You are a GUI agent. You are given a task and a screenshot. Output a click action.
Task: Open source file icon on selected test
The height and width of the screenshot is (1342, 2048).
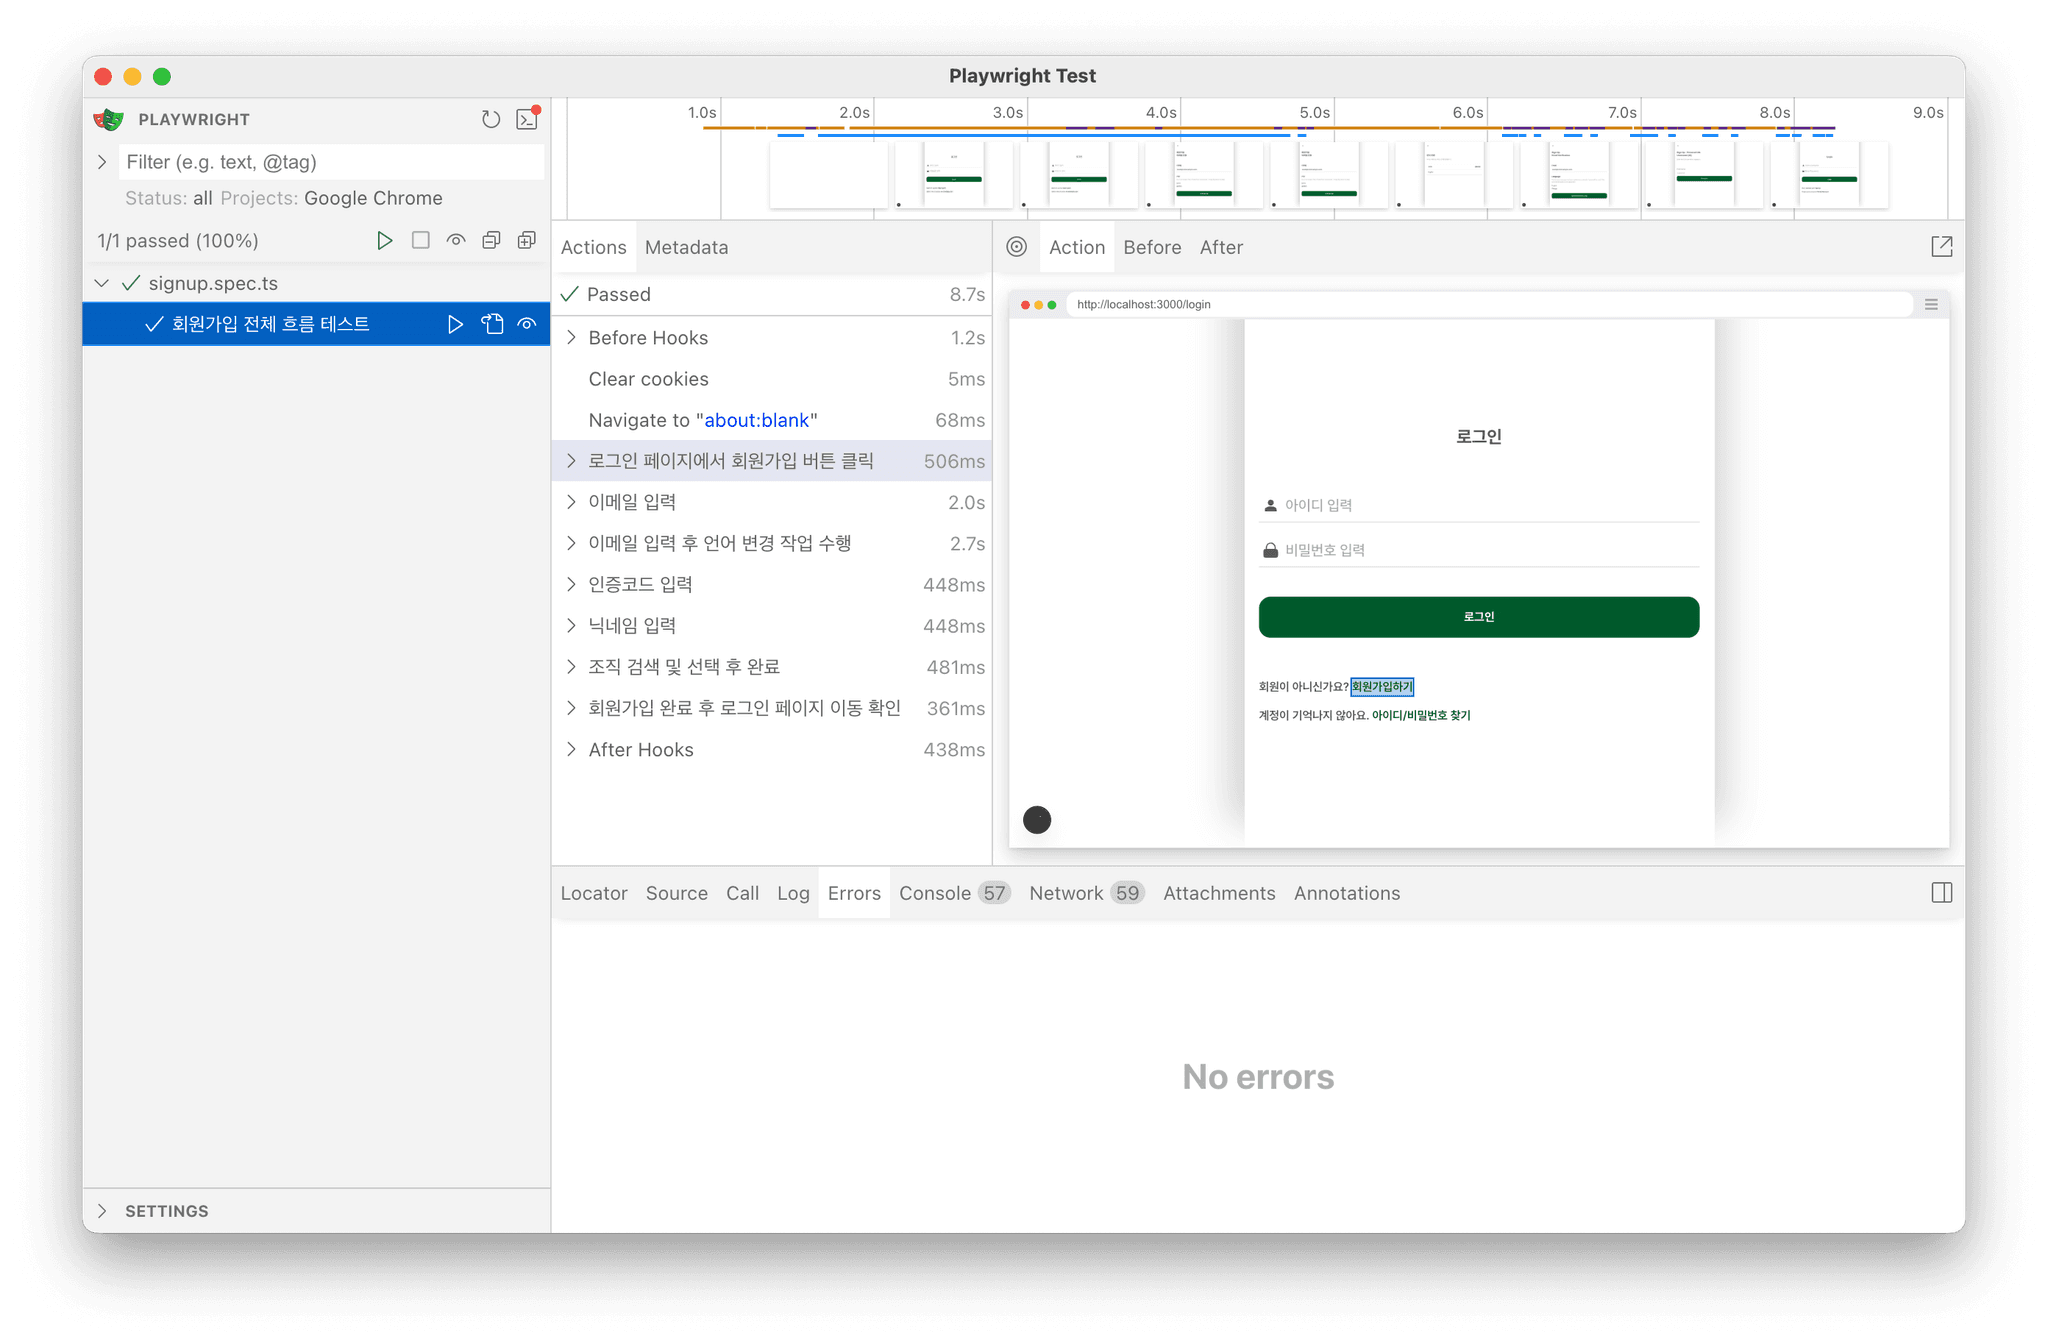pos(492,324)
